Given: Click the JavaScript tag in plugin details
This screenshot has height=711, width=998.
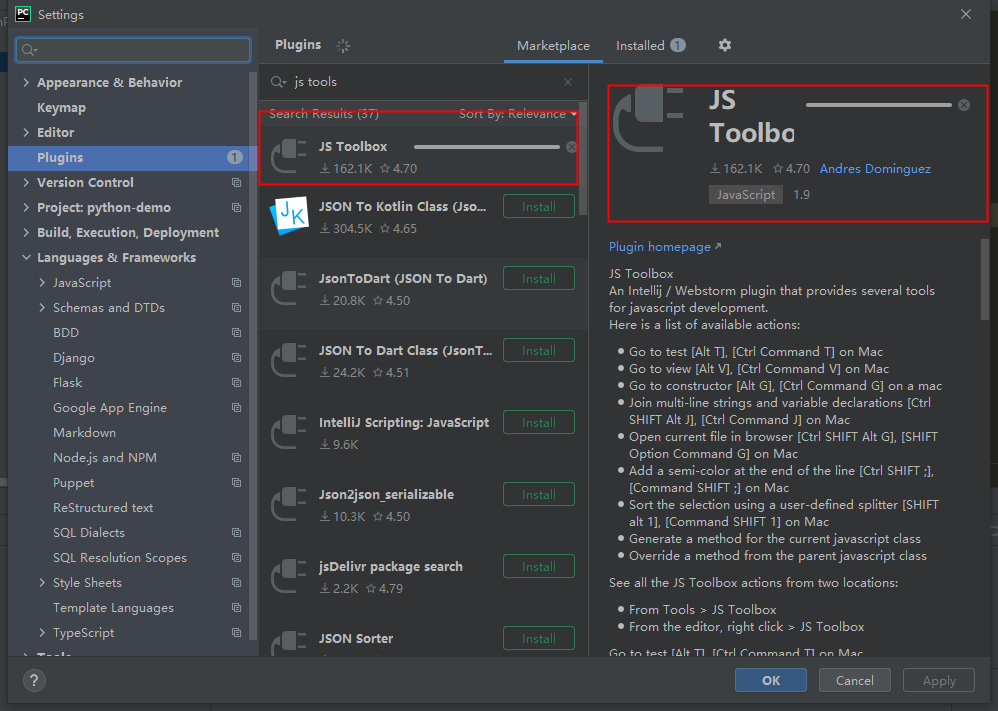Looking at the screenshot, I should pyautogui.click(x=745, y=195).
